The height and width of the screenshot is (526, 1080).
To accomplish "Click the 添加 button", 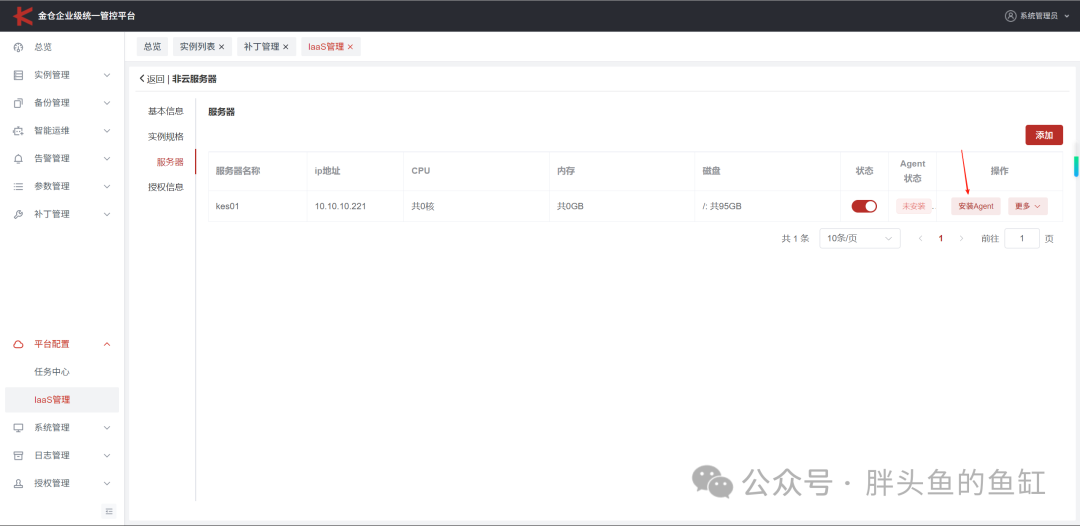I will coord(1044,135).
